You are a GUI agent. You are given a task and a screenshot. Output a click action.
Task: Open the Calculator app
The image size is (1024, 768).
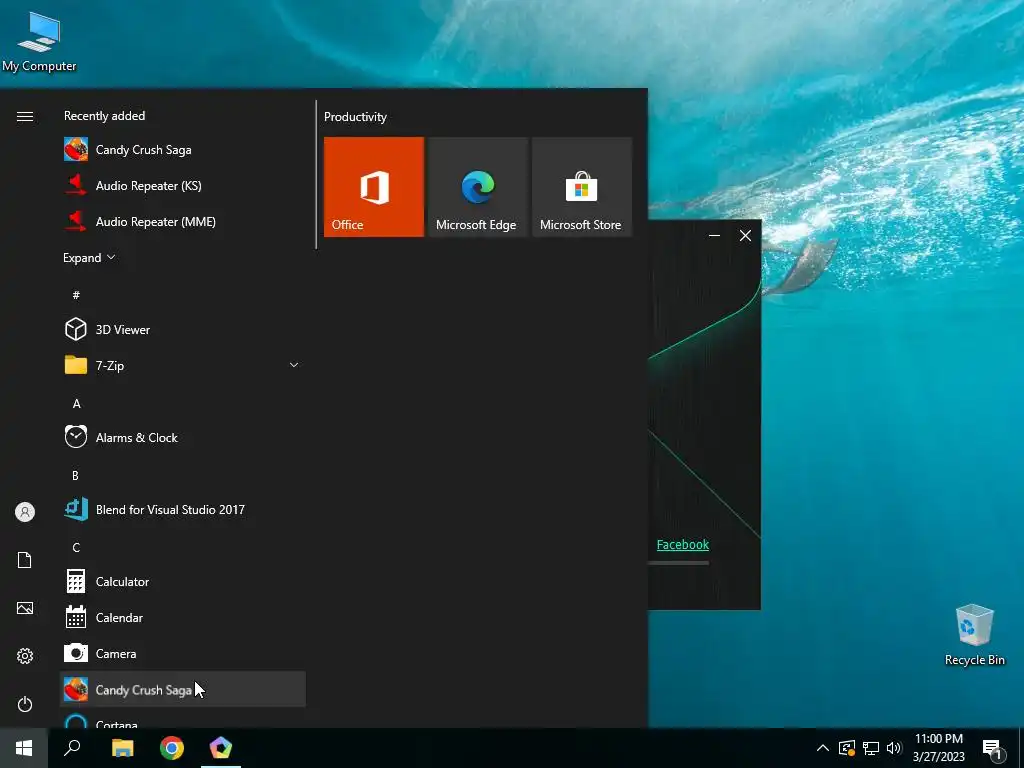coord(183,581)
